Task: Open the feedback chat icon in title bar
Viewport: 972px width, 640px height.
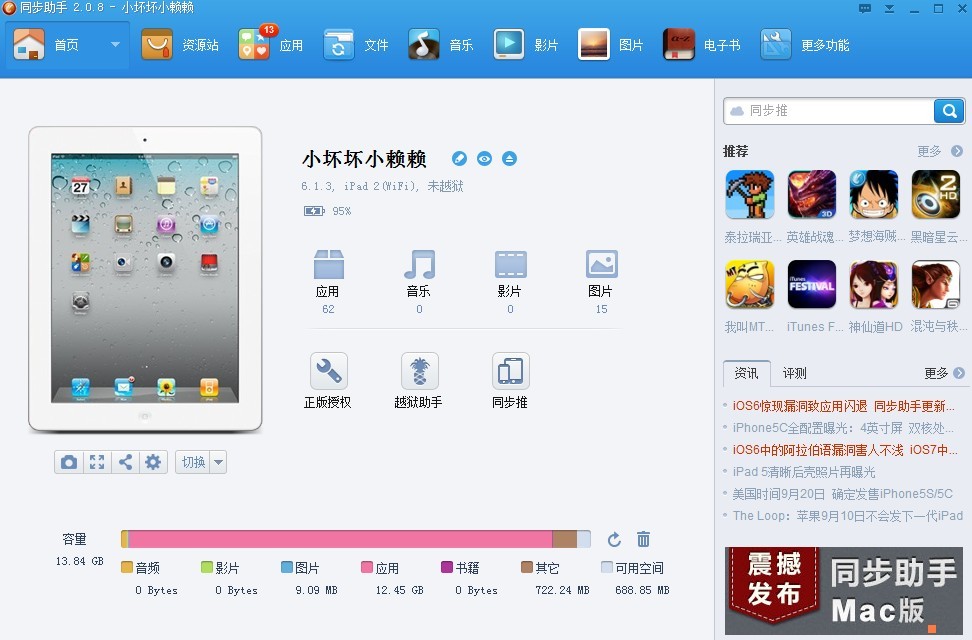Action: point(865,9)
